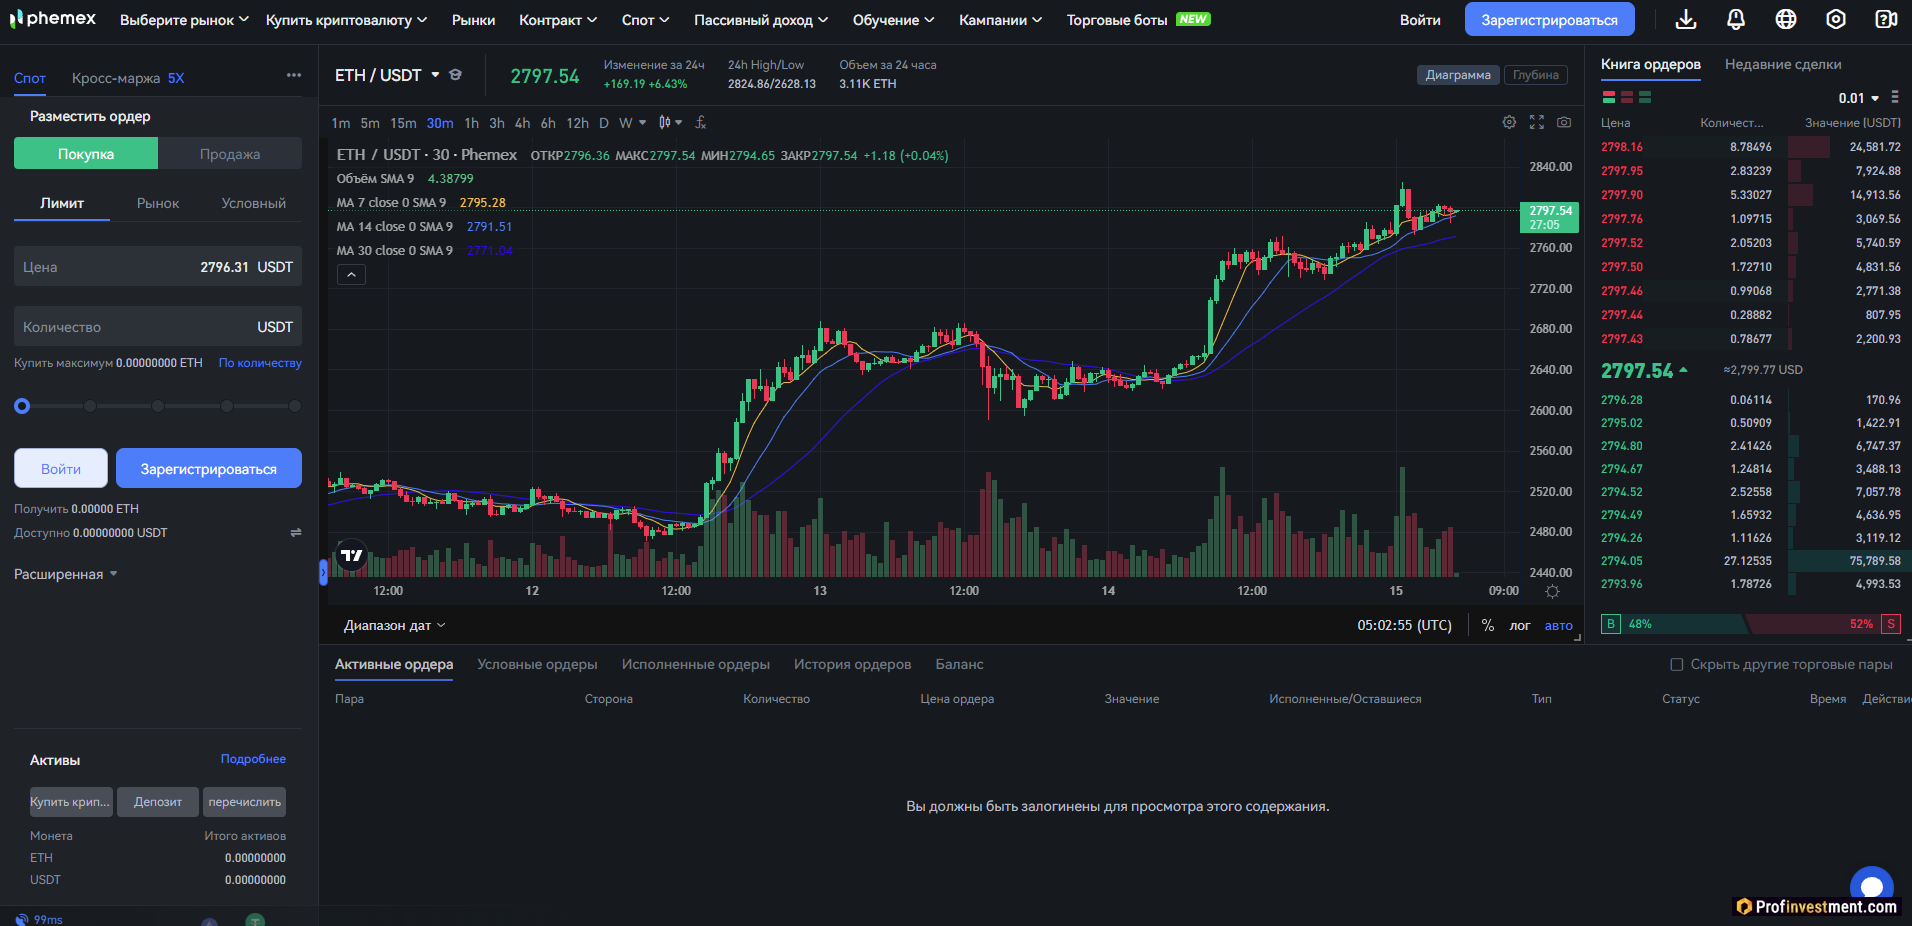Open the Phemex logo home page
1912x926 pixels.
click(x=53, y=19)
